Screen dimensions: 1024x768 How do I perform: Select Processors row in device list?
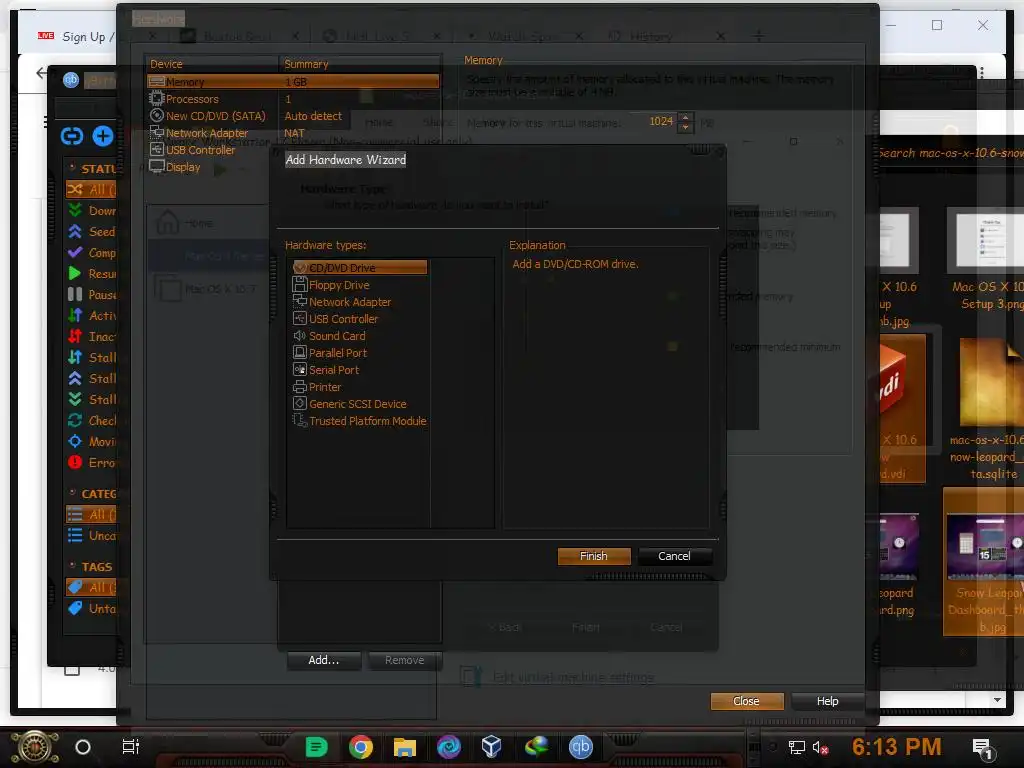(293, 99)
